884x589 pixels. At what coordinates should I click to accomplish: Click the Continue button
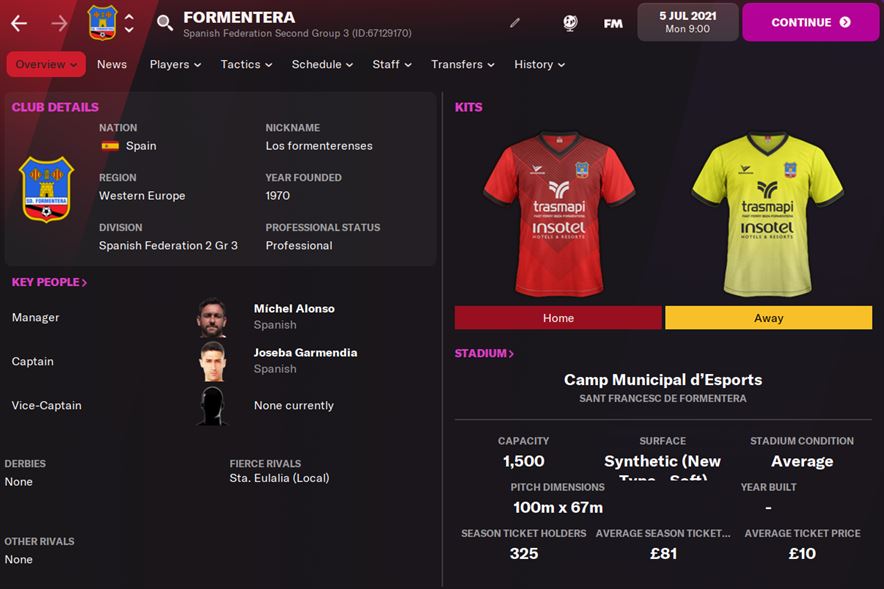point(810,23)
